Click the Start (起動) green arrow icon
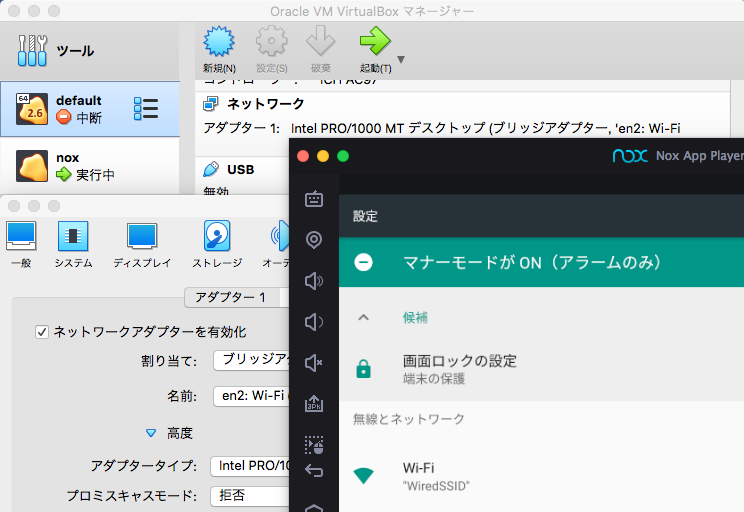 coord(375,41)
